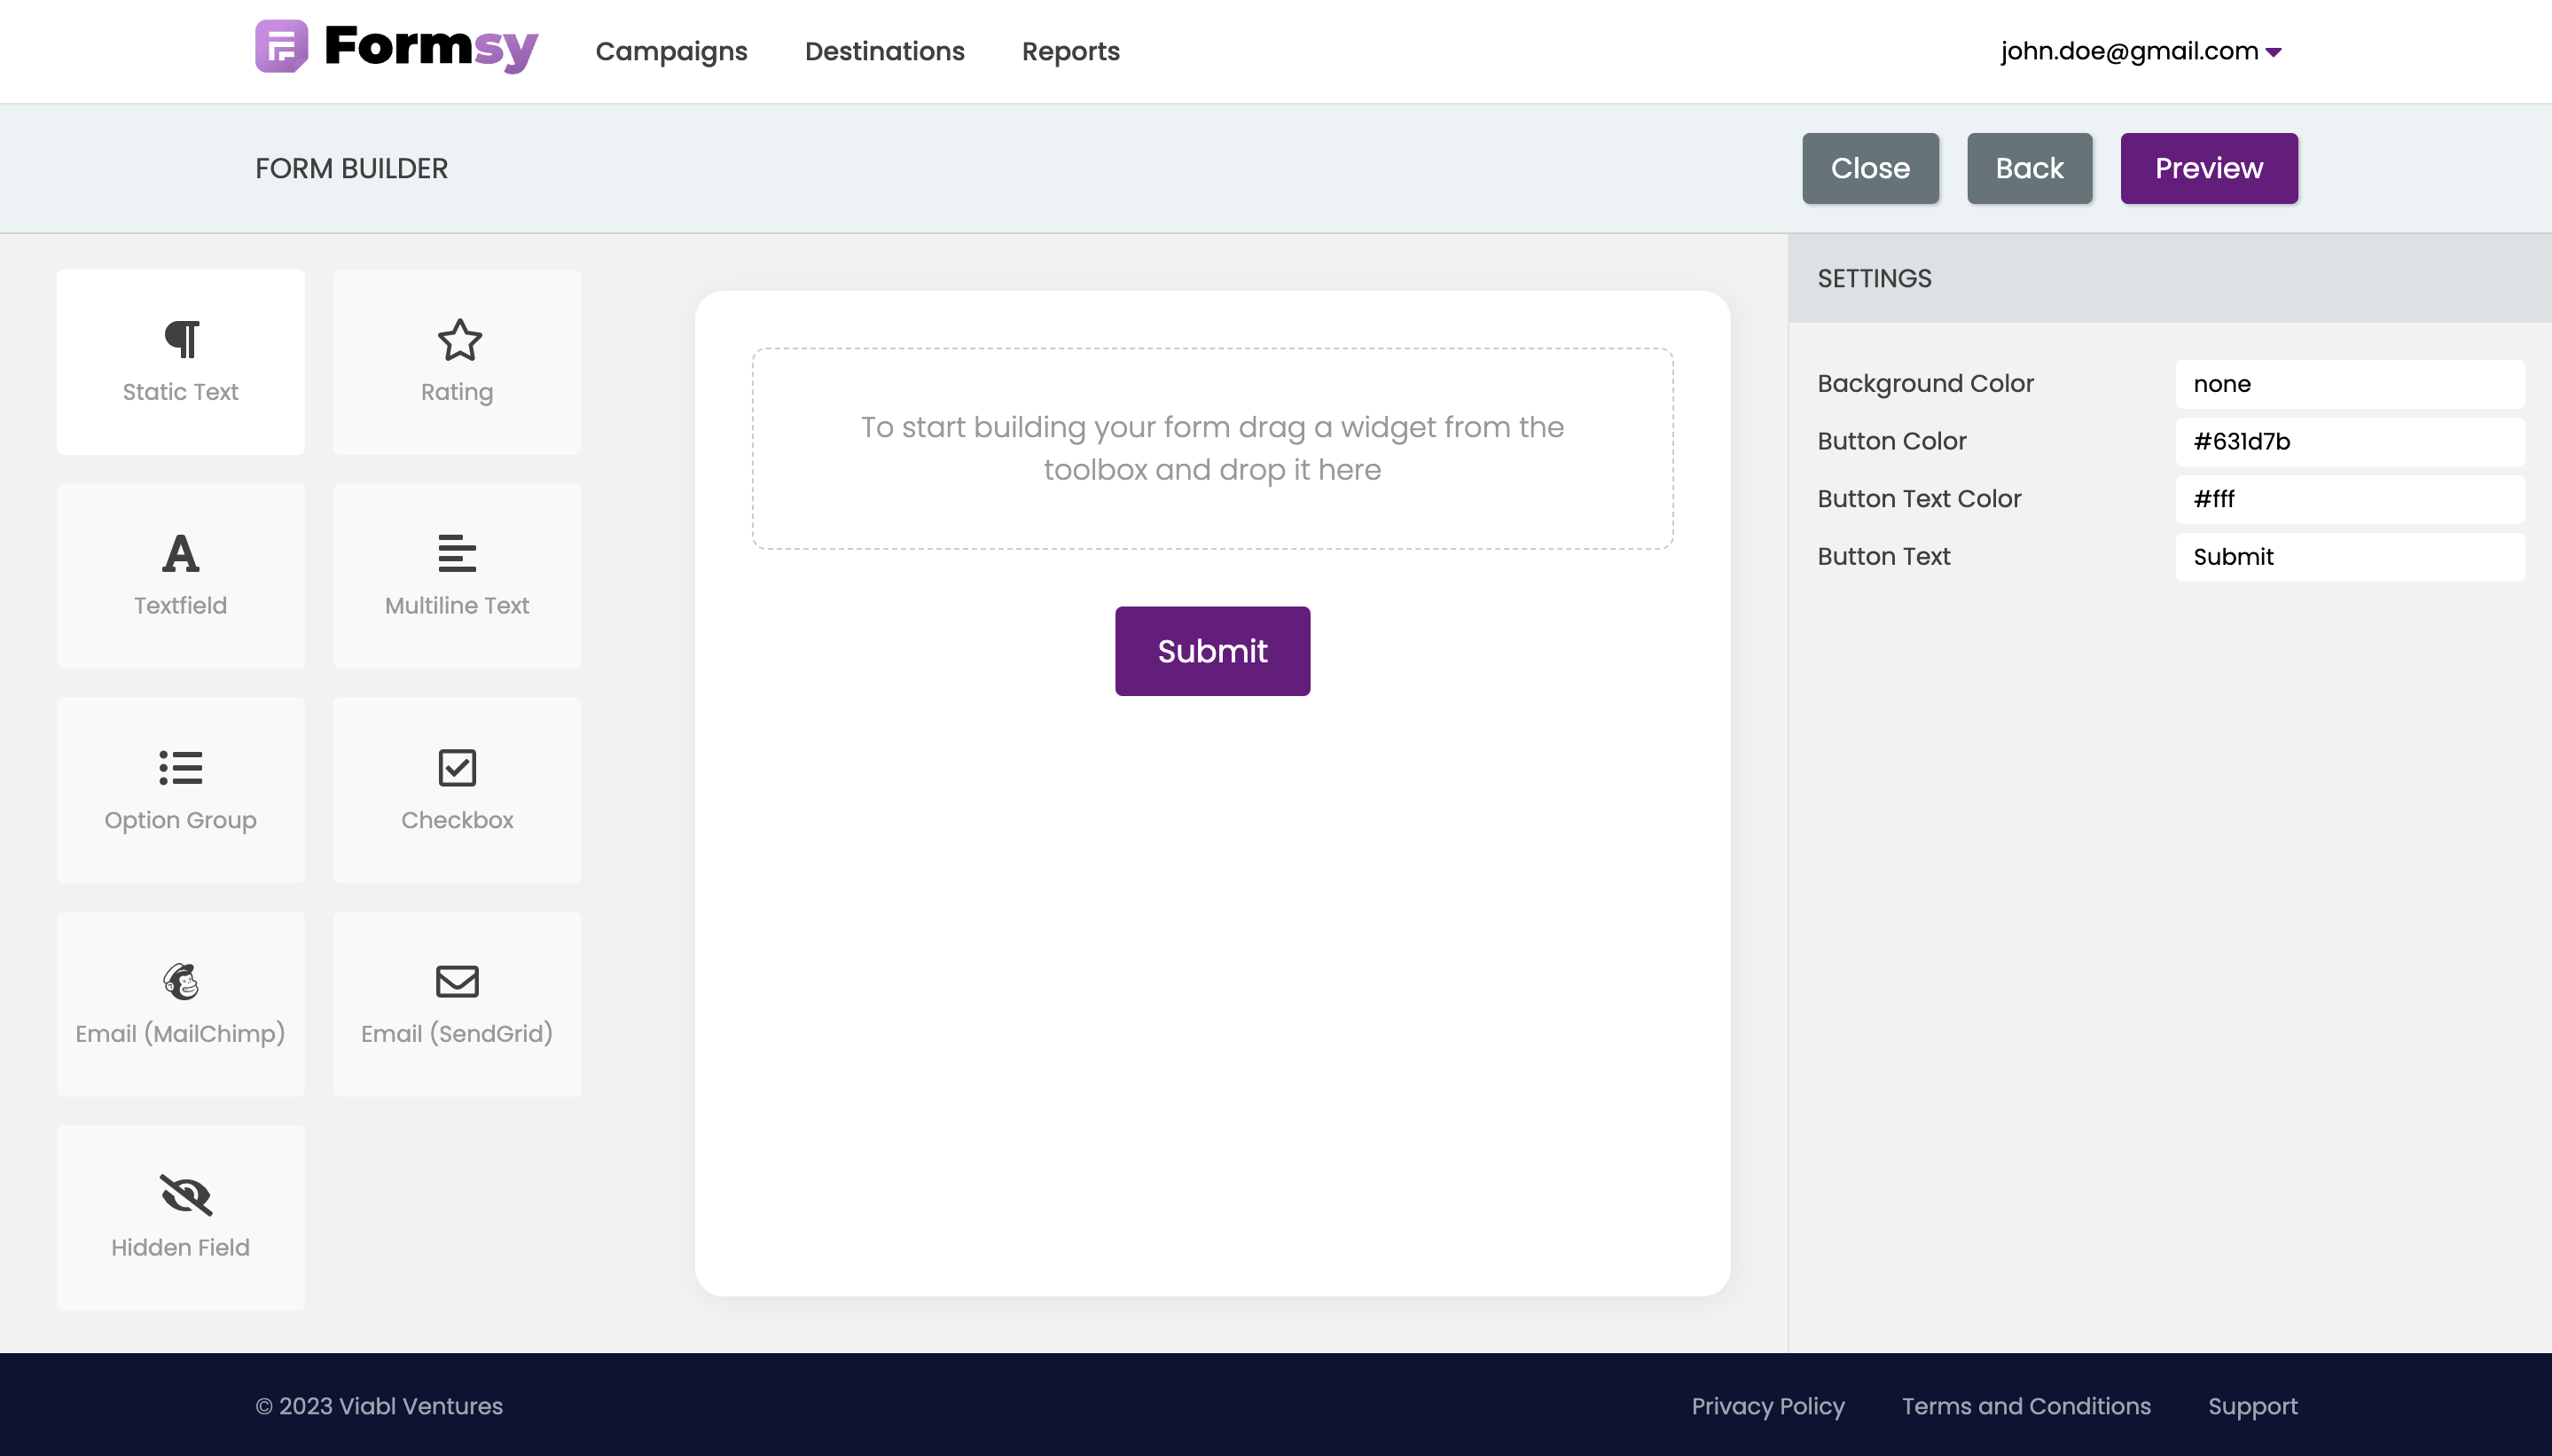The image size is (2552, 1456).
Task: Select the Static Text paragraph icon
Action: [x=181, y=340]
